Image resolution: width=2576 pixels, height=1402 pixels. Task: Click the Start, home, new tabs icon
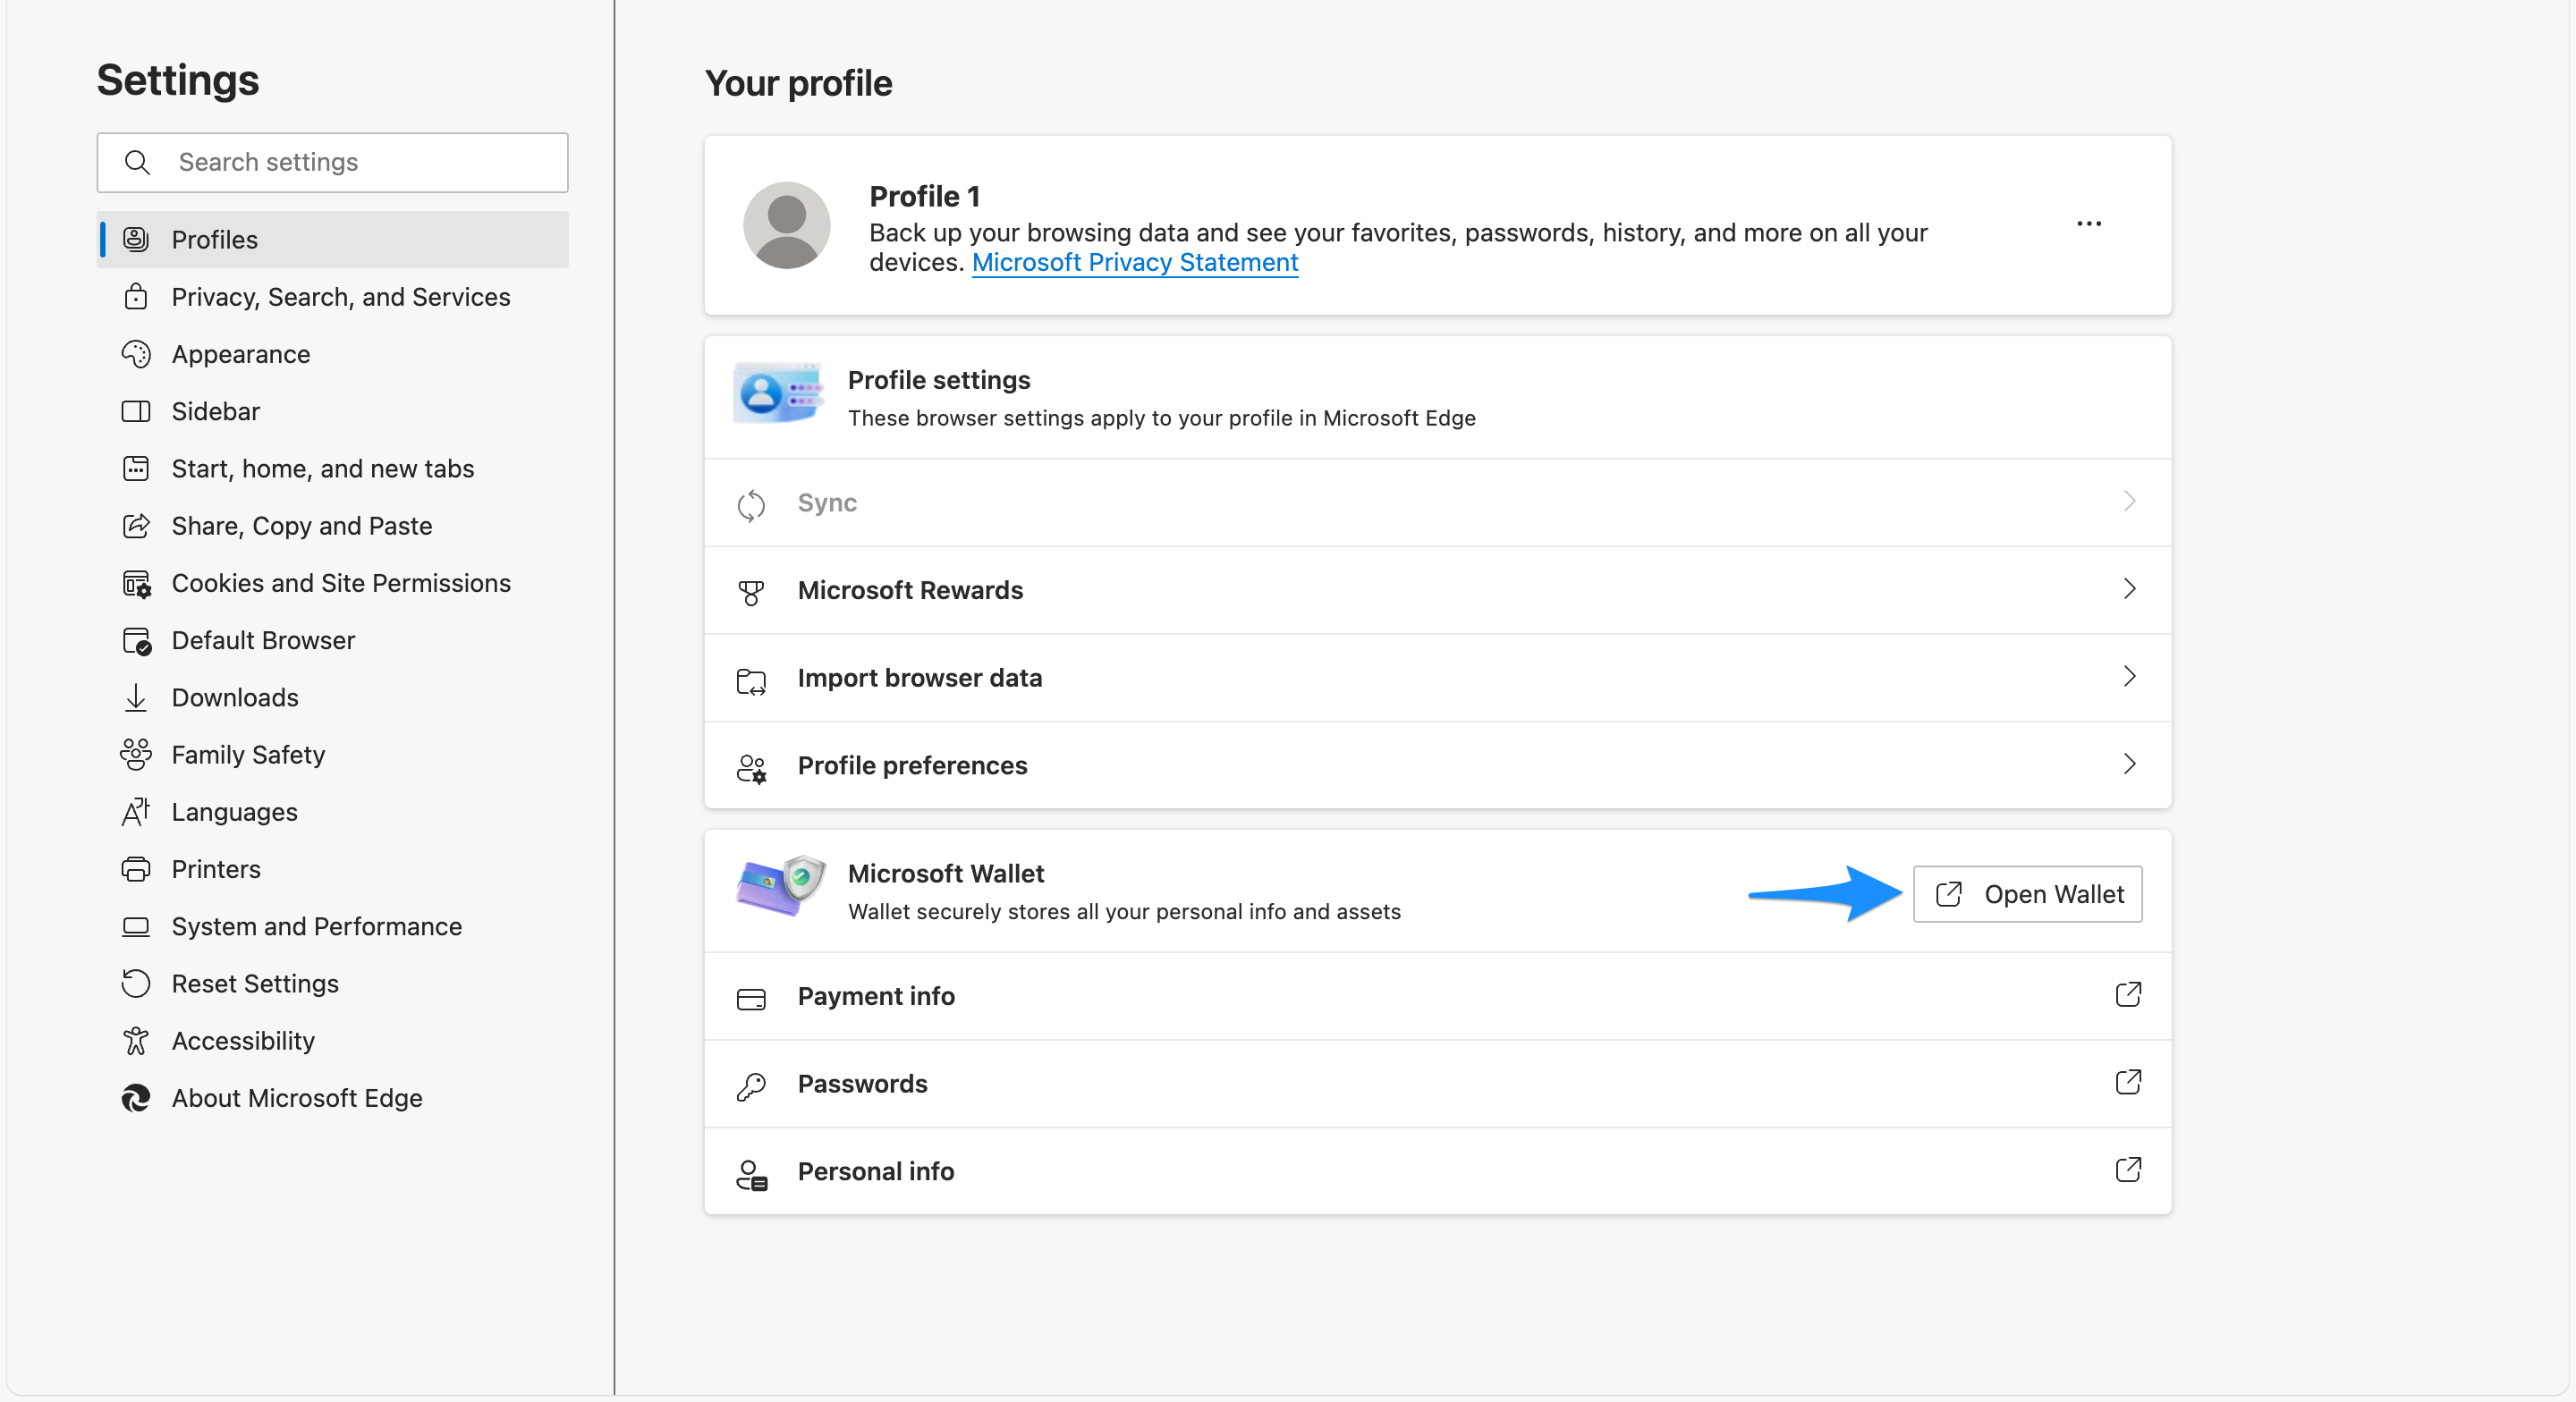136,469
